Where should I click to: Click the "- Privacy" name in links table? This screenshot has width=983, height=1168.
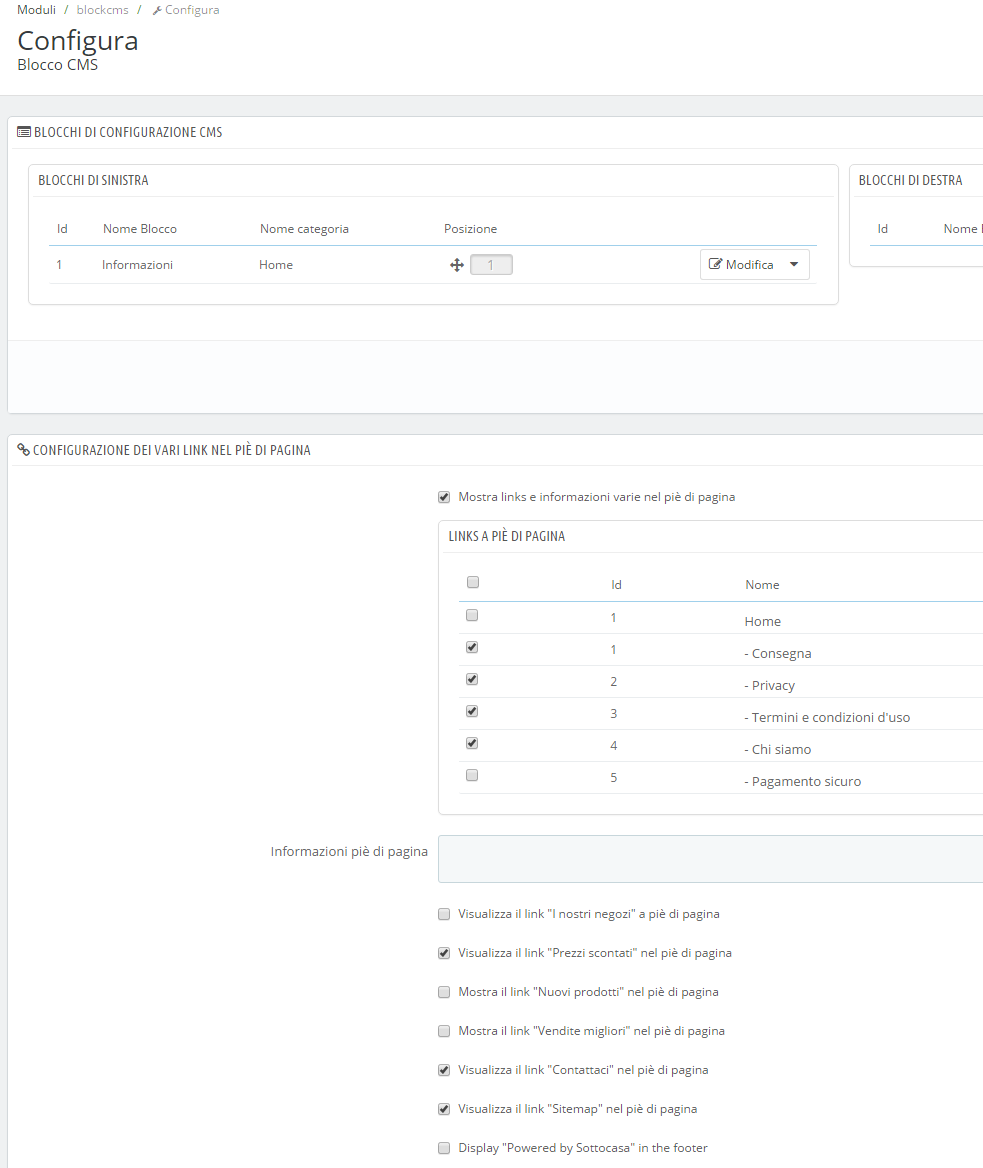(770, 685)
